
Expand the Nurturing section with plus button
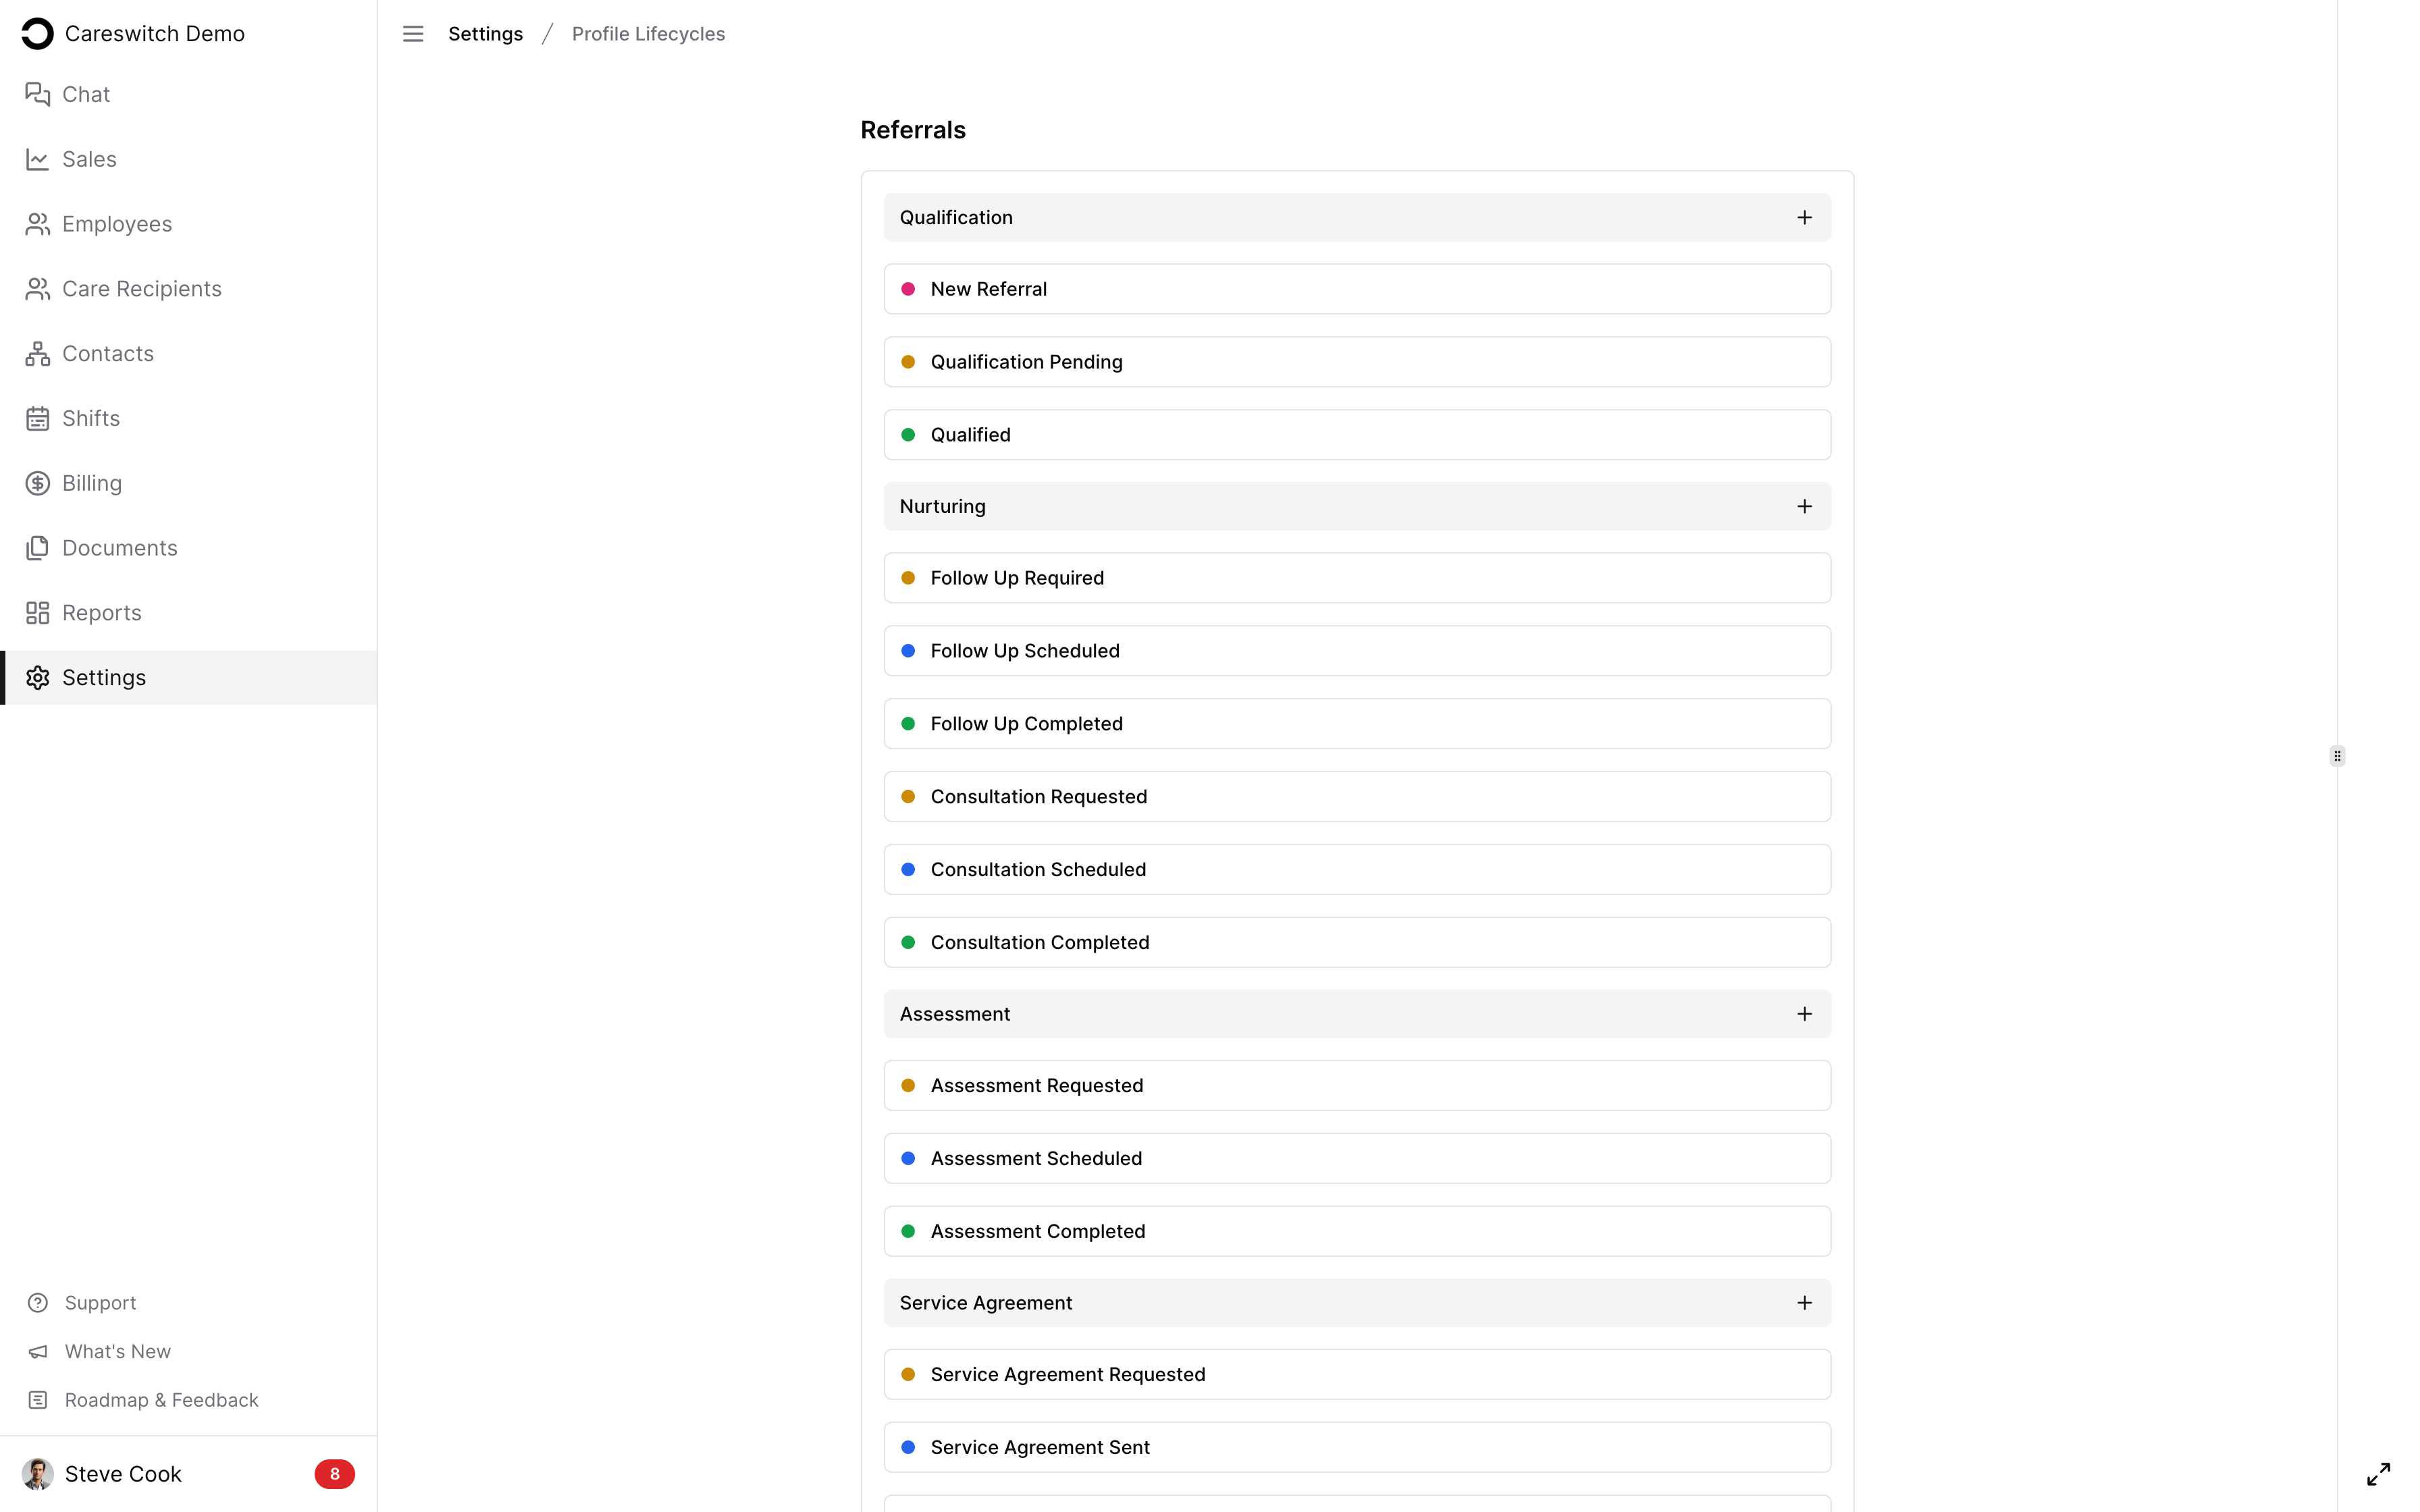pyautogui.click(x=1805, y=505)
